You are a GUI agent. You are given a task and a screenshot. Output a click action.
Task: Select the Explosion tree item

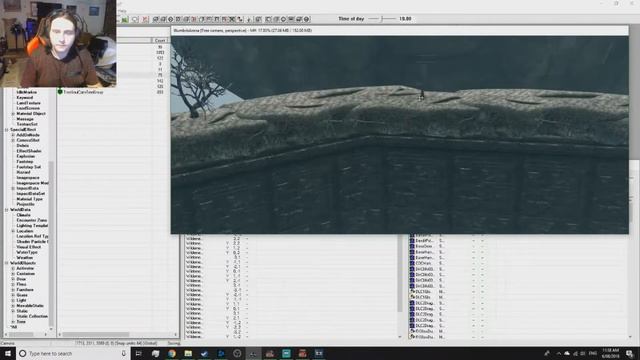pyautogui.click(x=26, y=156)
